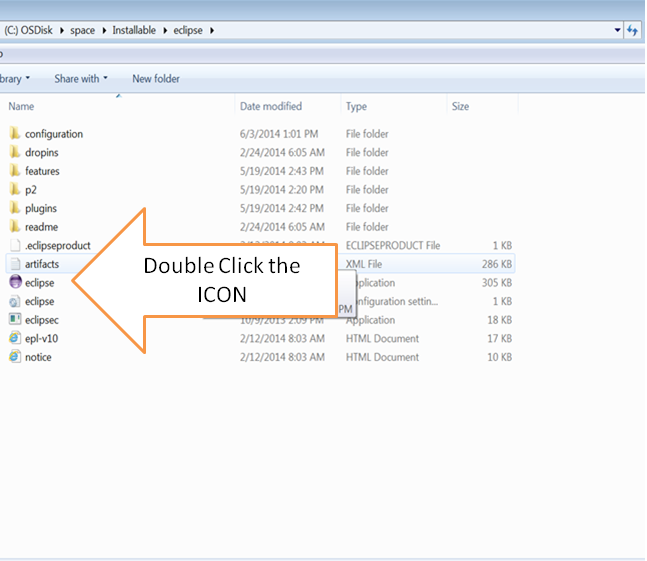Select the p2 folder name
647x561 pixels.
pos(31,190)
